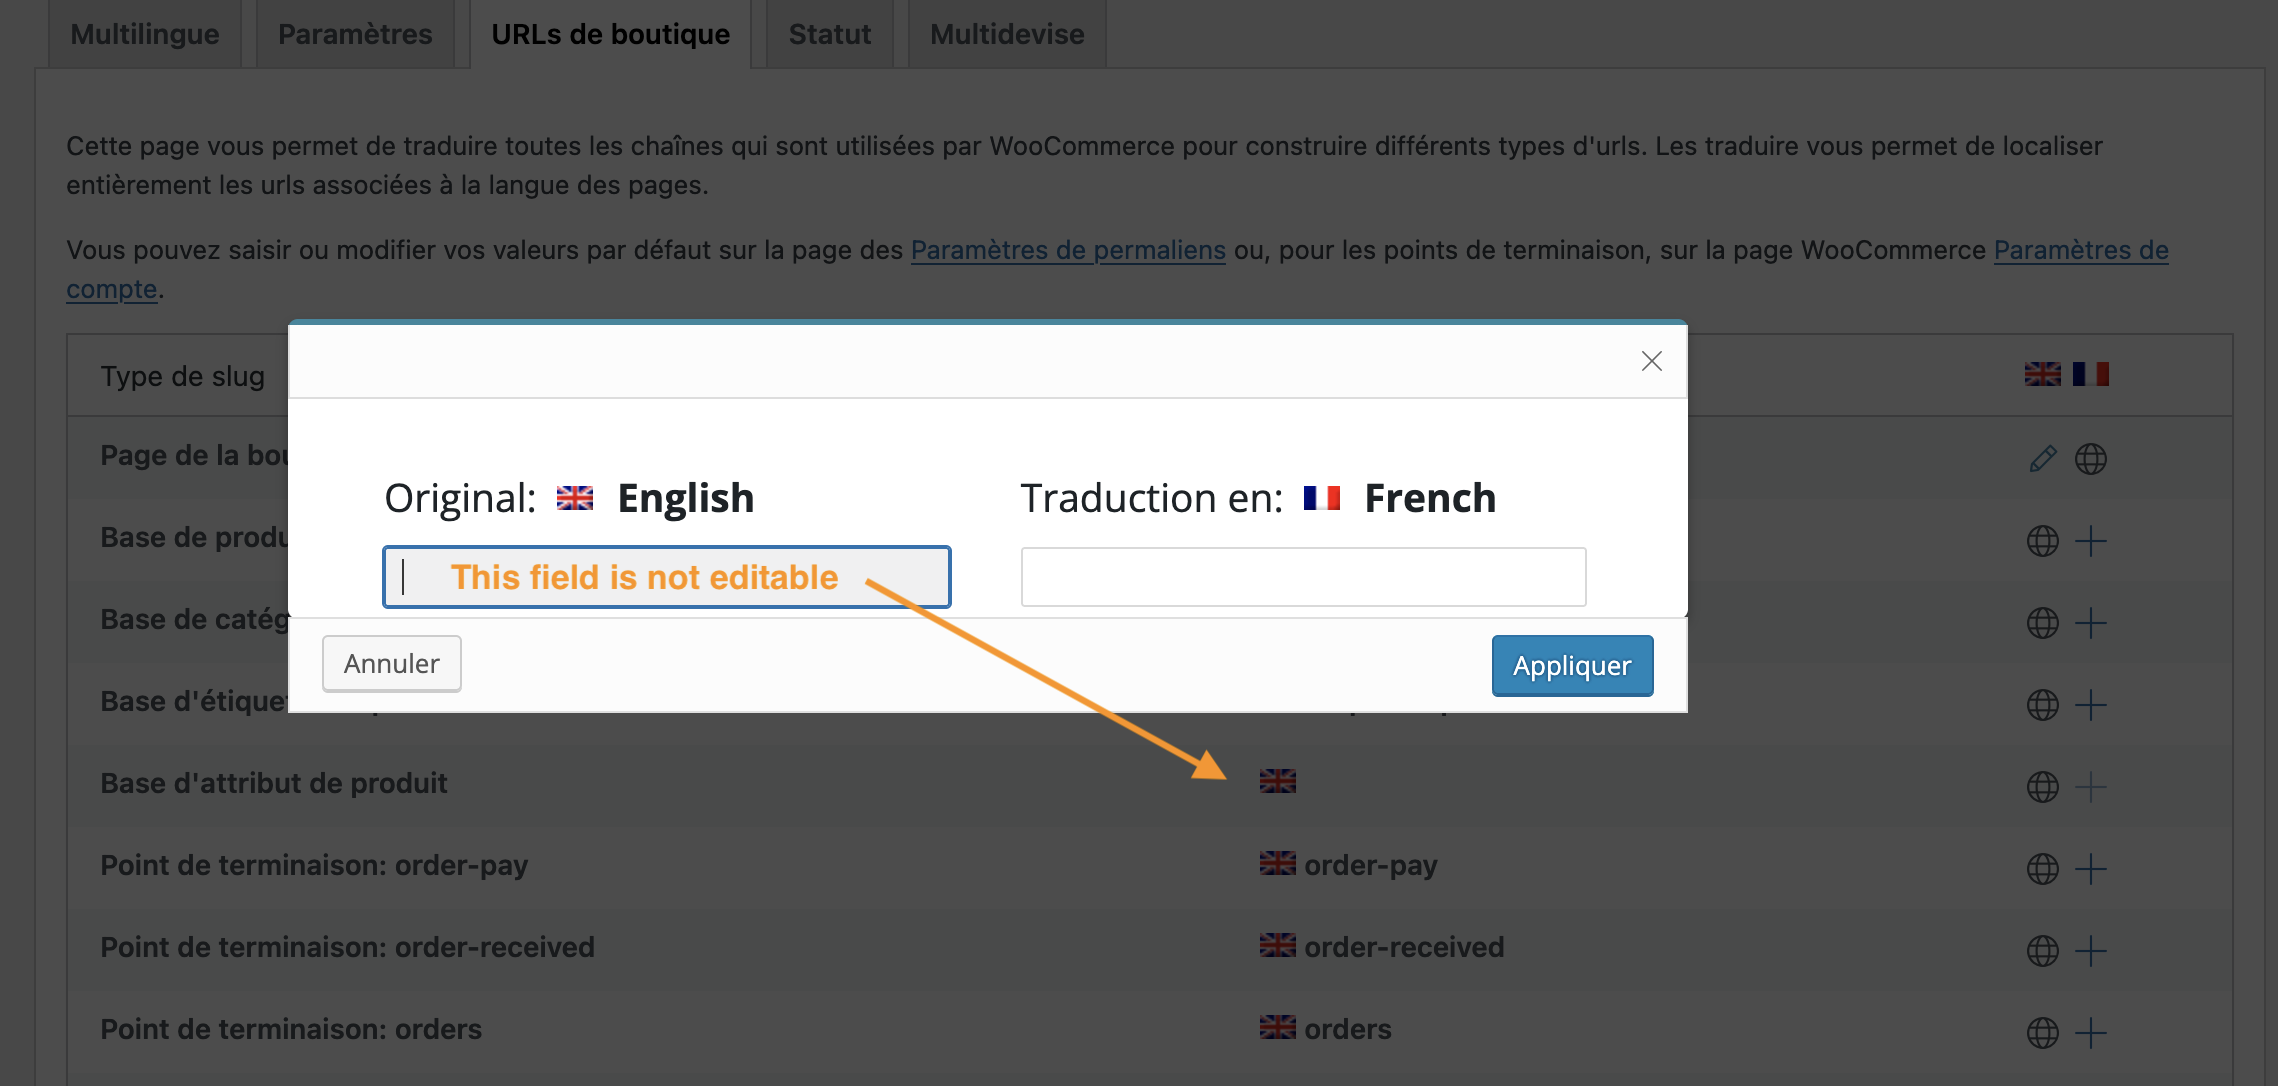This screenshot has height=1086, width=2278.
Task: Click the globe icon in order-received row
Action: pos(2042,951)
